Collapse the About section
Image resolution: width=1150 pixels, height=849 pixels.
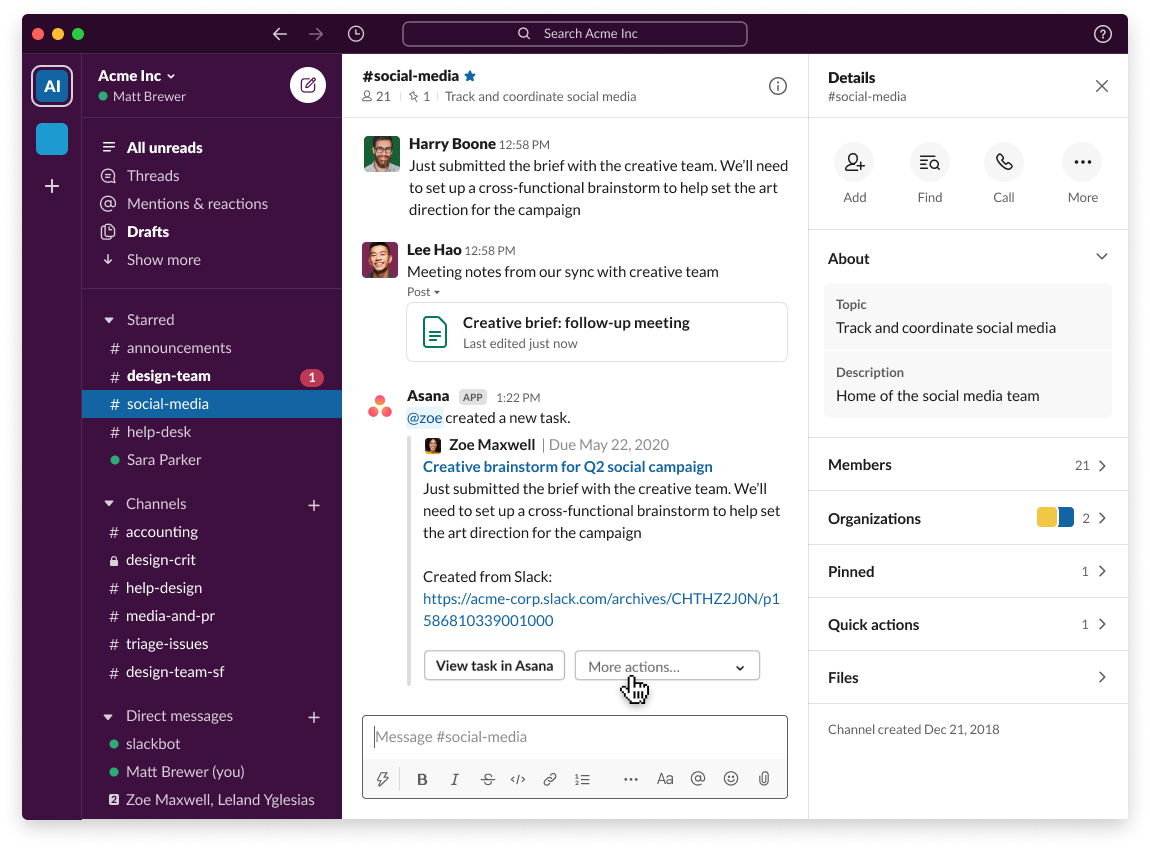pos(1102,257)
